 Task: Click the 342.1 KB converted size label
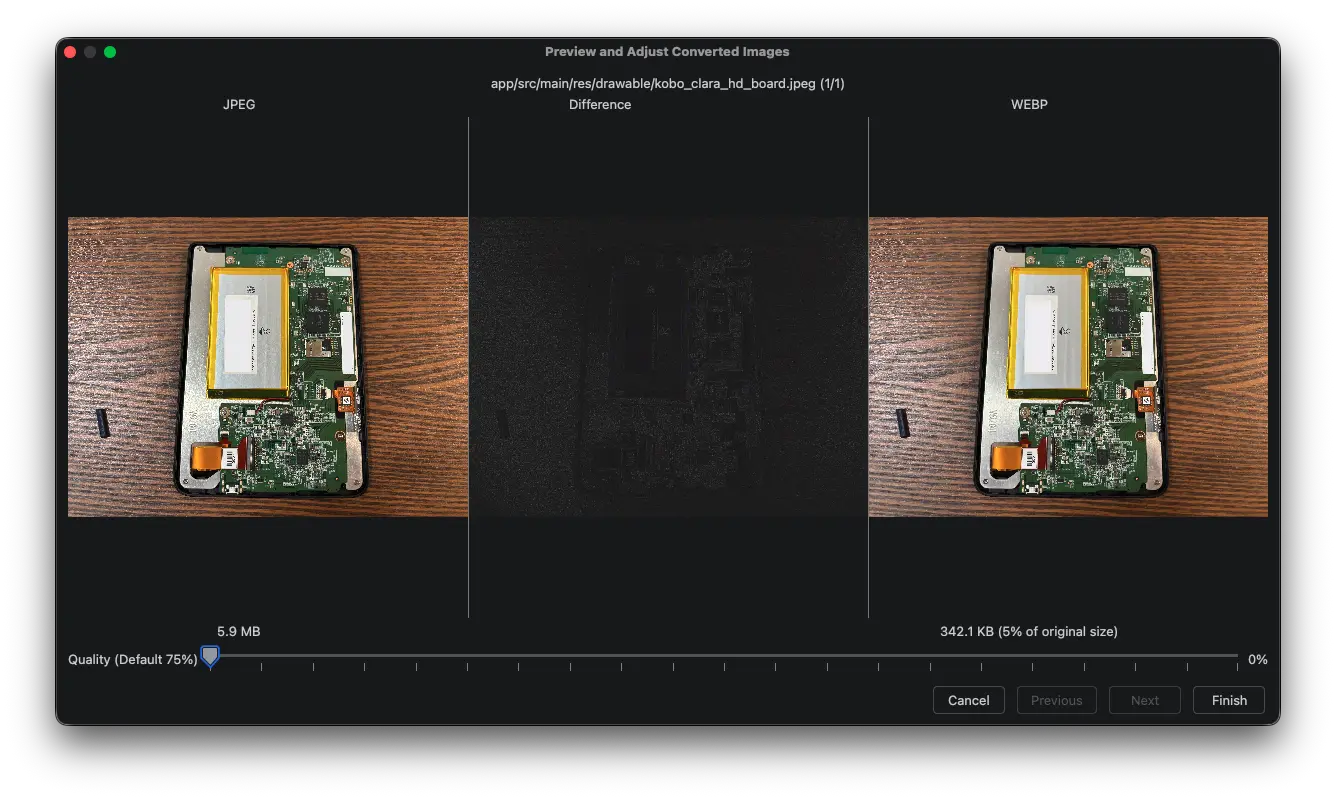1028,631
